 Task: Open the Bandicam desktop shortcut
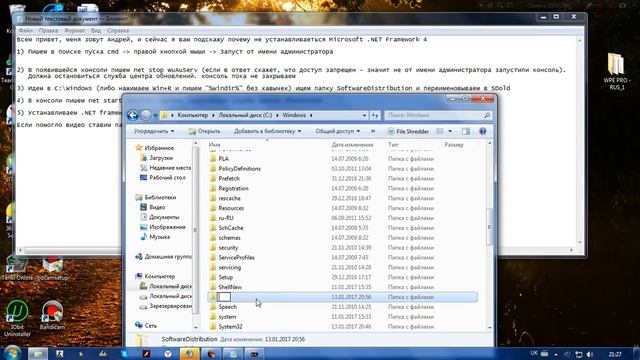click(x=52, y=315)
